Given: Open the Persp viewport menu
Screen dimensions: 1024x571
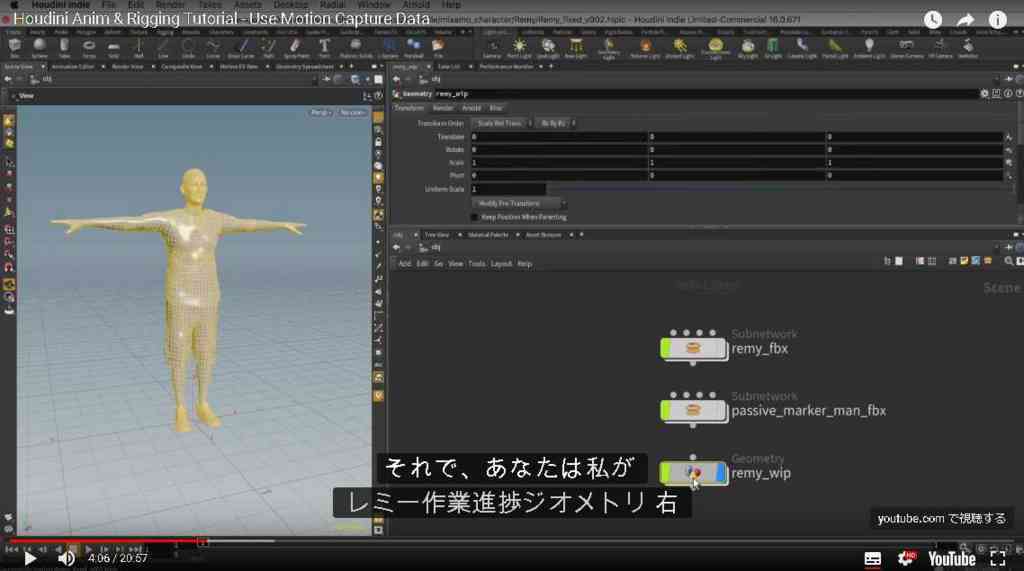Looking at the screenshot, I should click(320, 112).
